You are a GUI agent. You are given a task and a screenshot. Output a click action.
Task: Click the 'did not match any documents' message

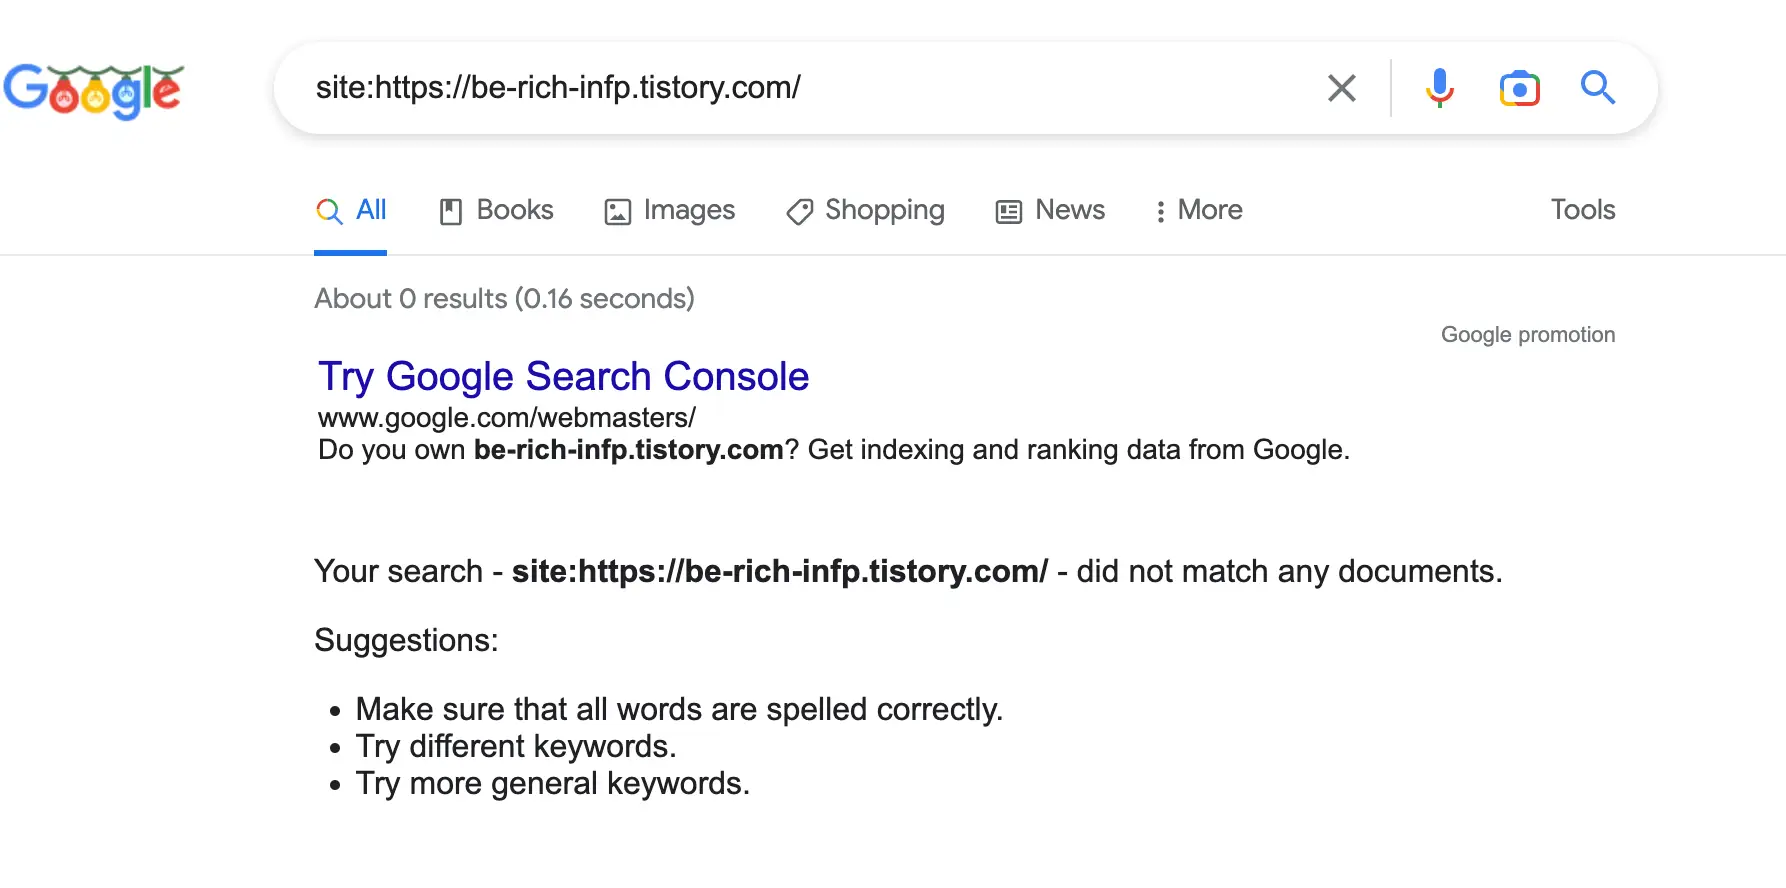pos(908,571)
